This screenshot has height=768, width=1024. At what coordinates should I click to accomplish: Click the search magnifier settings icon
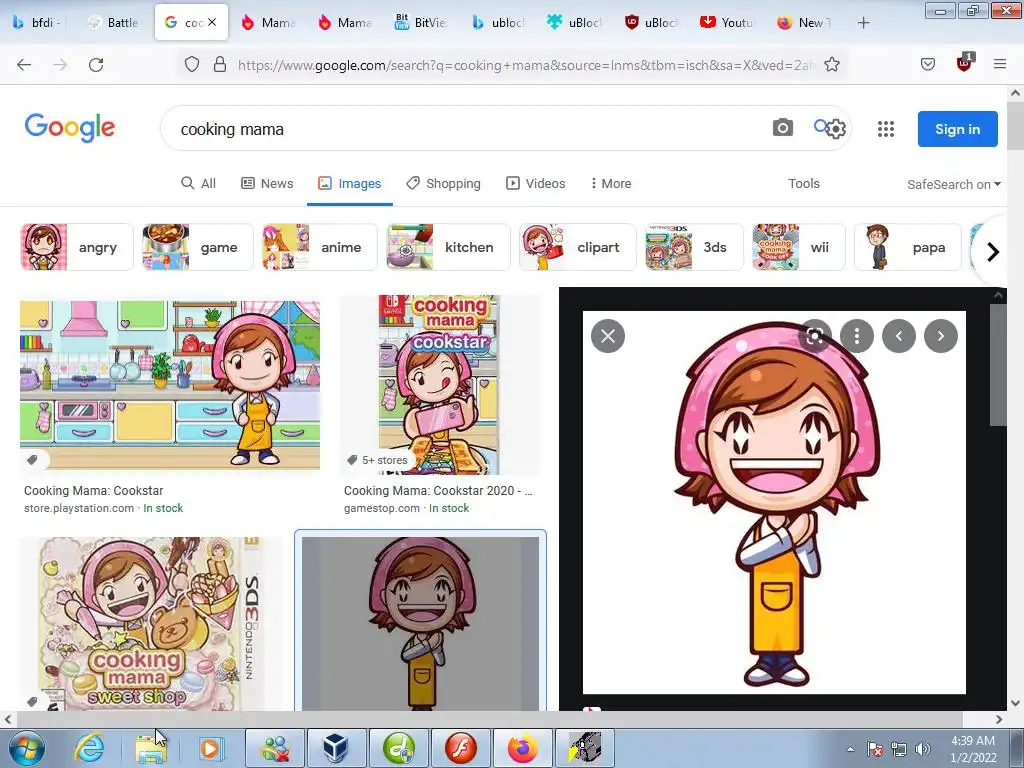(x=830, y=128)
